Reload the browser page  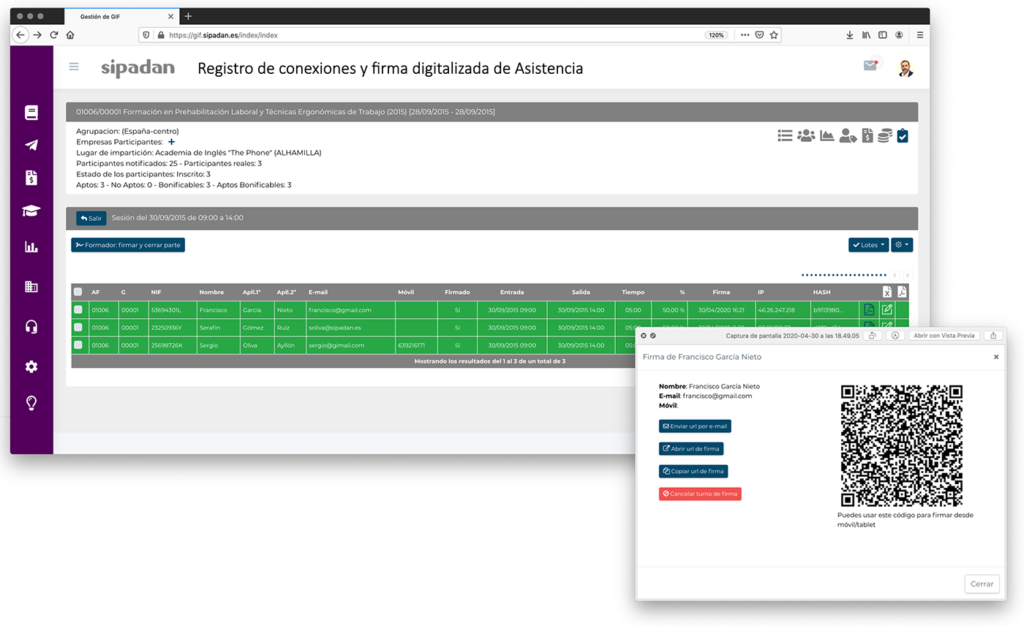pyautogui.click(x=54, y=35)
